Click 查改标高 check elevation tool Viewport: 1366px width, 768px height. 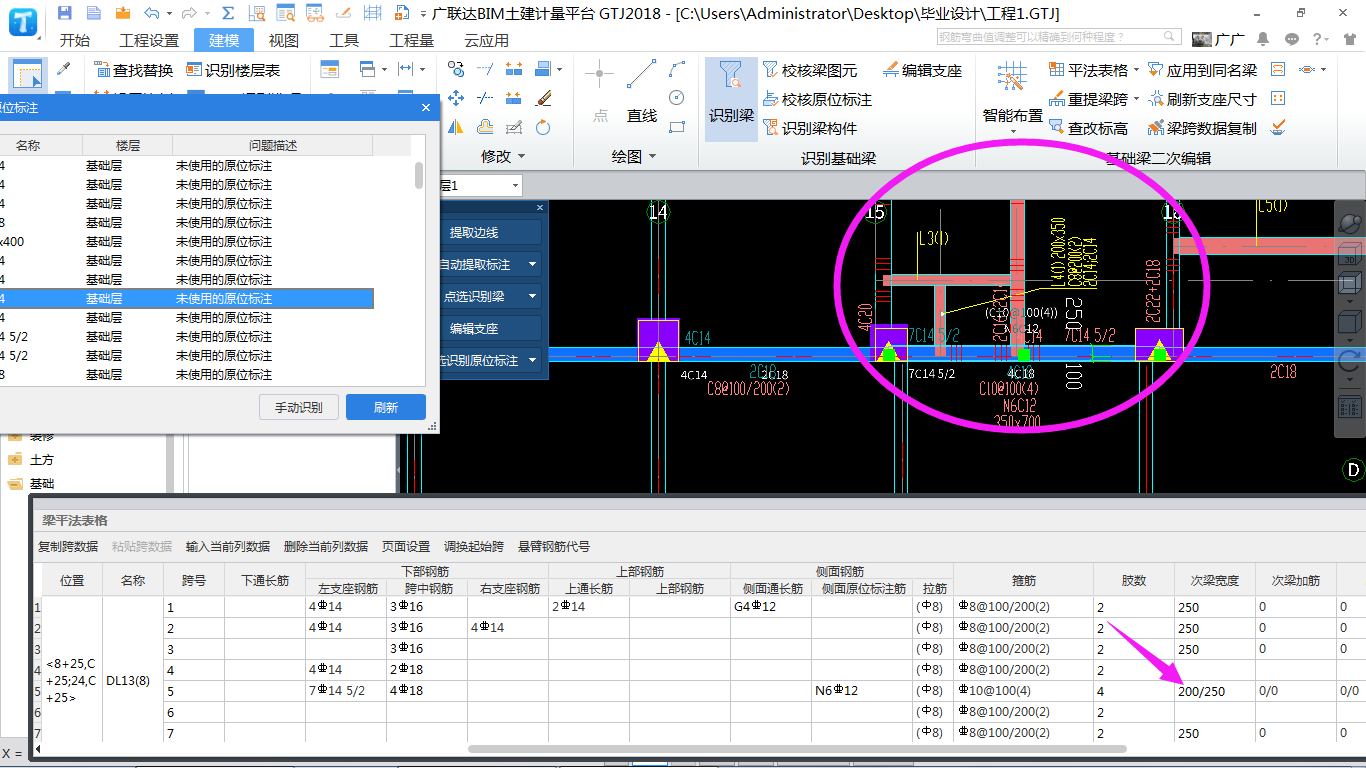1088,128
